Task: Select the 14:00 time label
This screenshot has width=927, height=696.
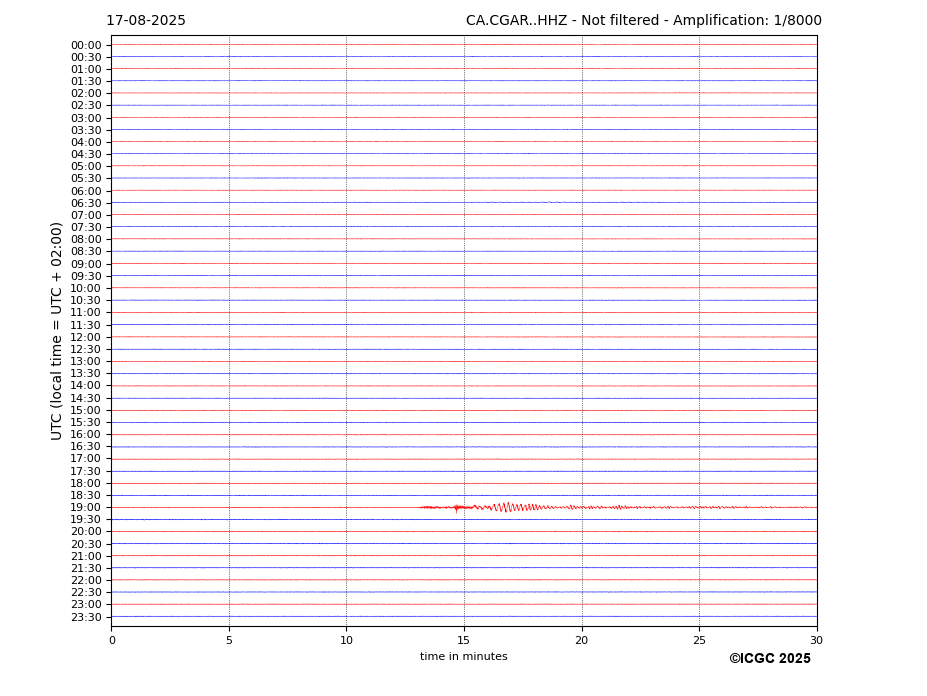Action: (86, 386)
